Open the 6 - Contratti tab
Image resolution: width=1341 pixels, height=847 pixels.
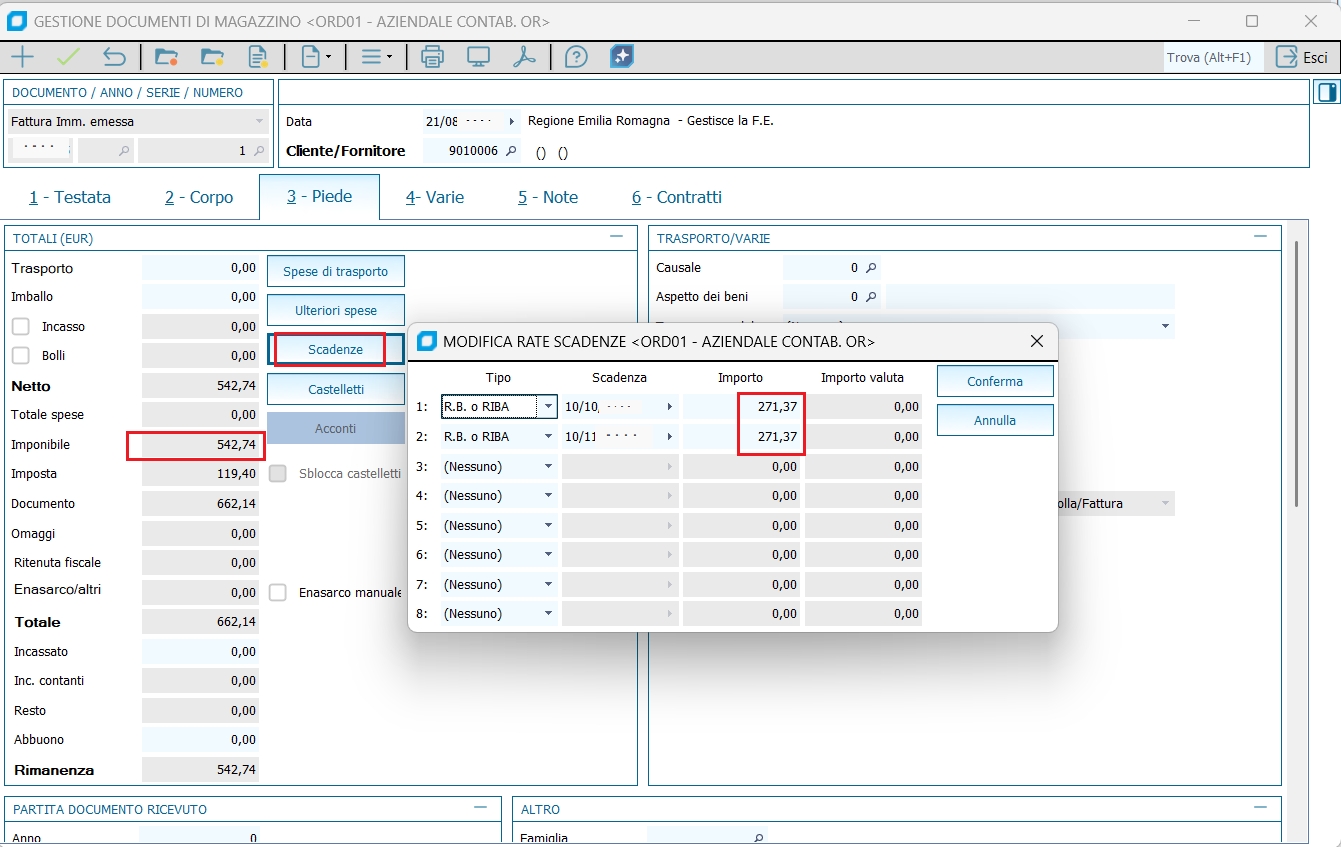676,197
